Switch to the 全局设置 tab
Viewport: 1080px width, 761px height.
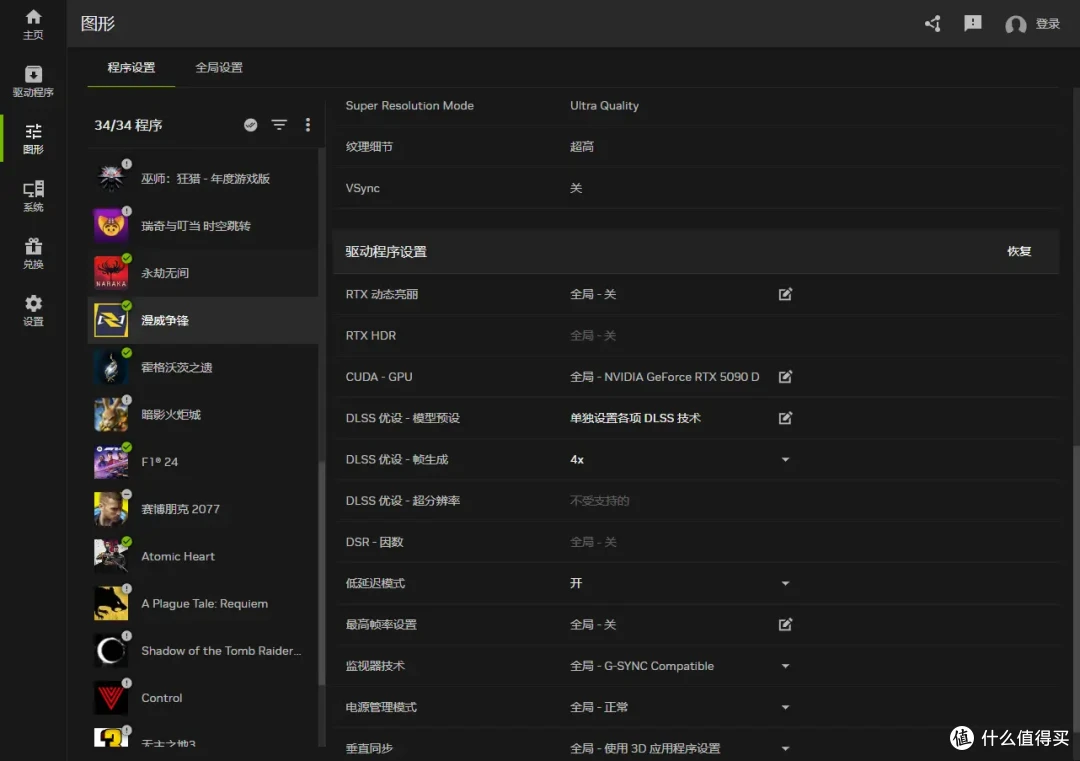pos(219,67)
